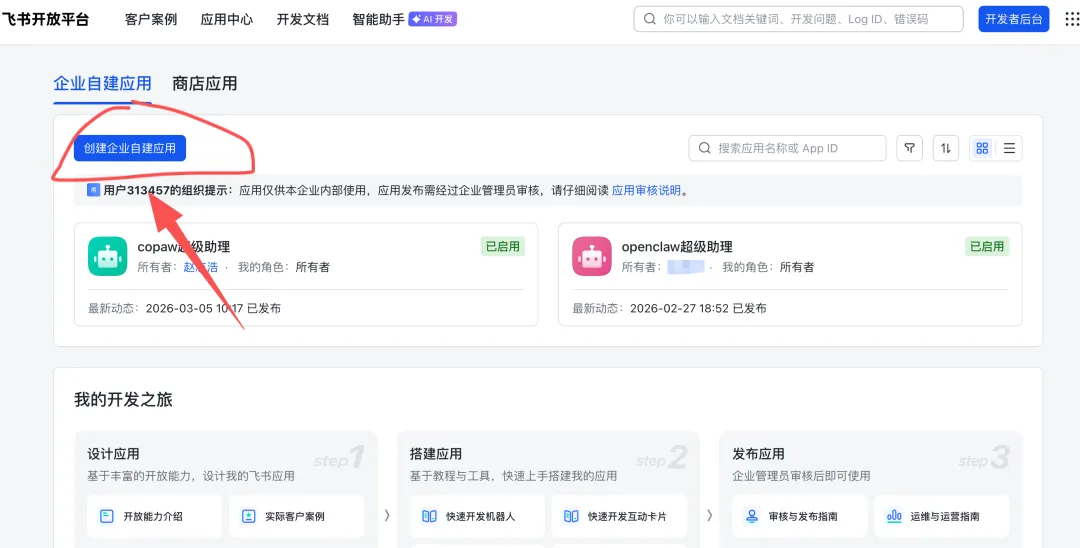Viewport: 1080px width, 548px height.
Task: Click the magnifier icon in top search
Action: pyautogui.click(x=649, y=19)
